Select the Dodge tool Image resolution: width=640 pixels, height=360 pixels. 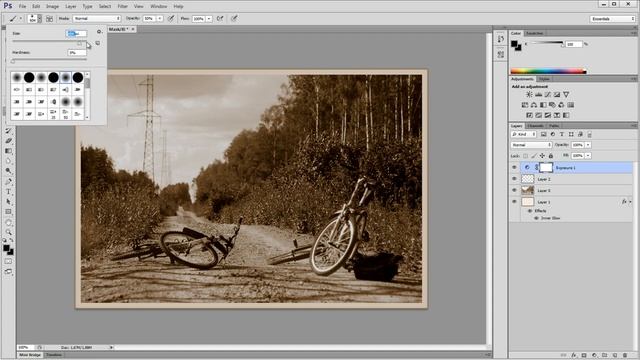click(8, 171)
